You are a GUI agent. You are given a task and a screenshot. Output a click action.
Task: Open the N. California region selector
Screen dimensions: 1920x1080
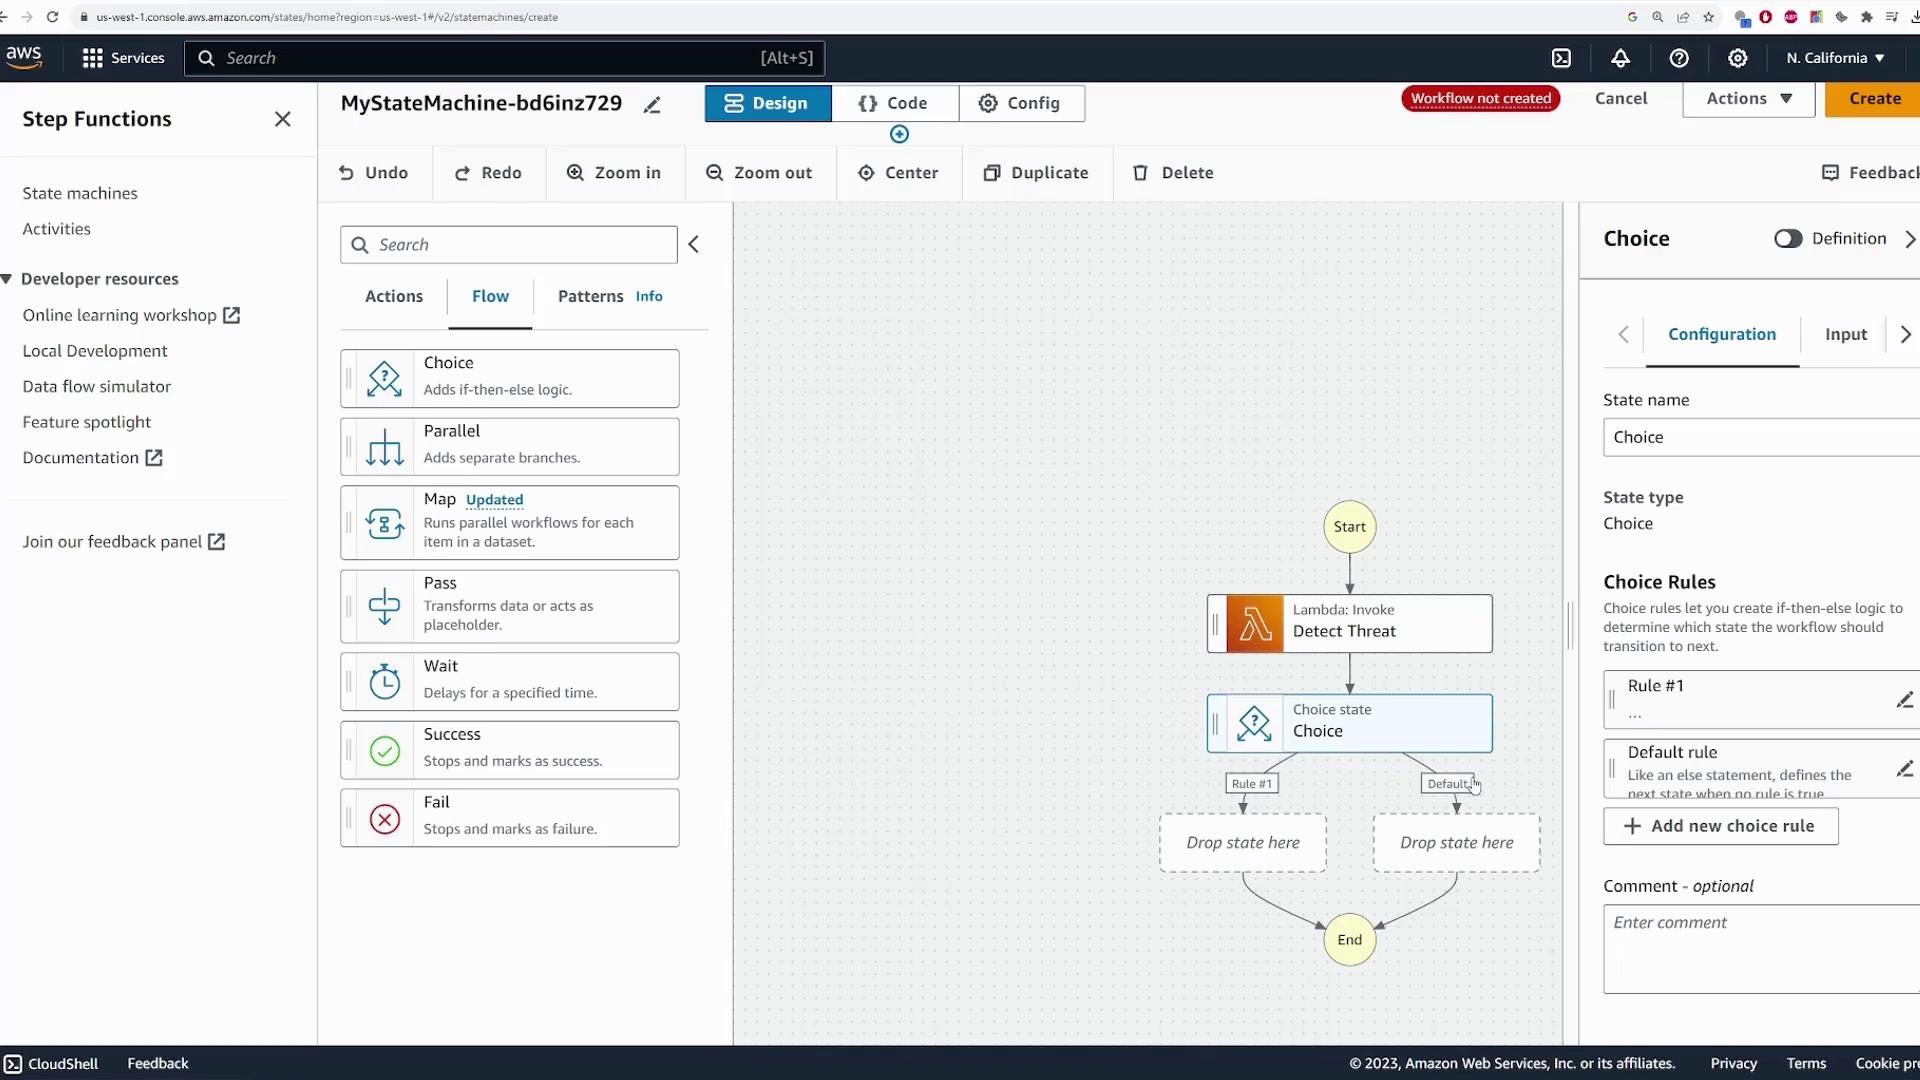coord(1835,58)
